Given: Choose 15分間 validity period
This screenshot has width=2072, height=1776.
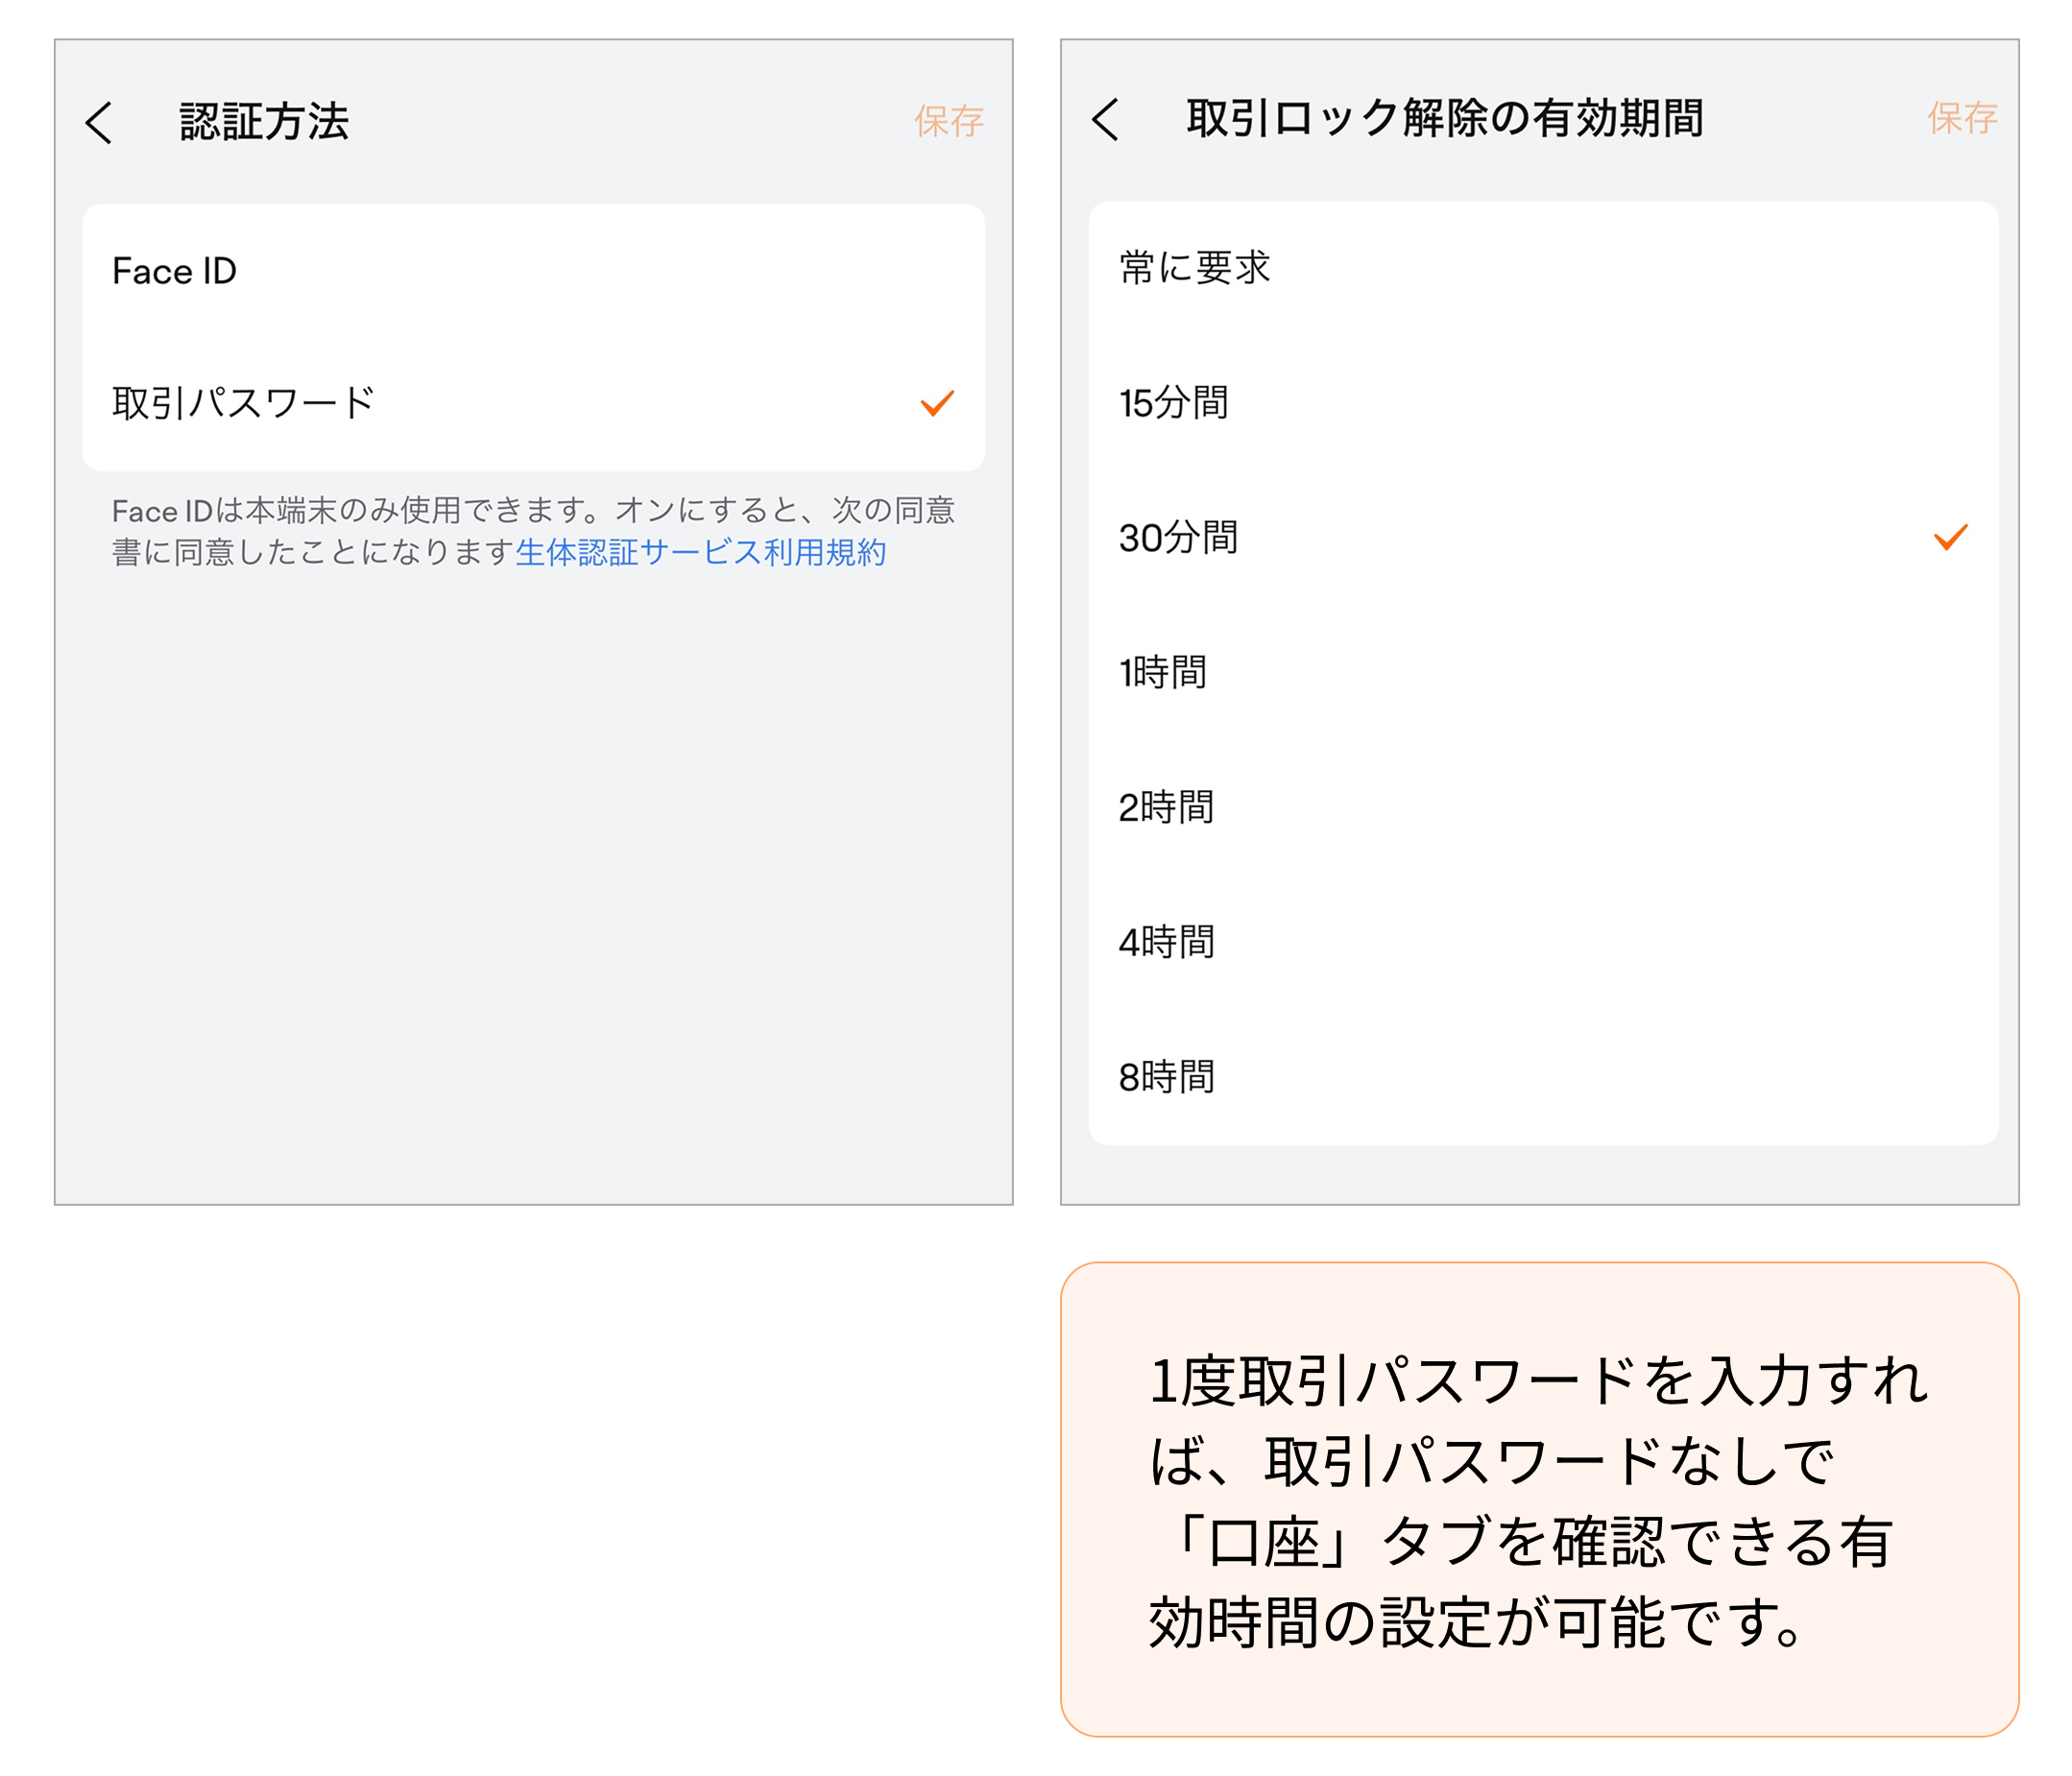Looking at the screenshot, I should tap(1174, 403).
